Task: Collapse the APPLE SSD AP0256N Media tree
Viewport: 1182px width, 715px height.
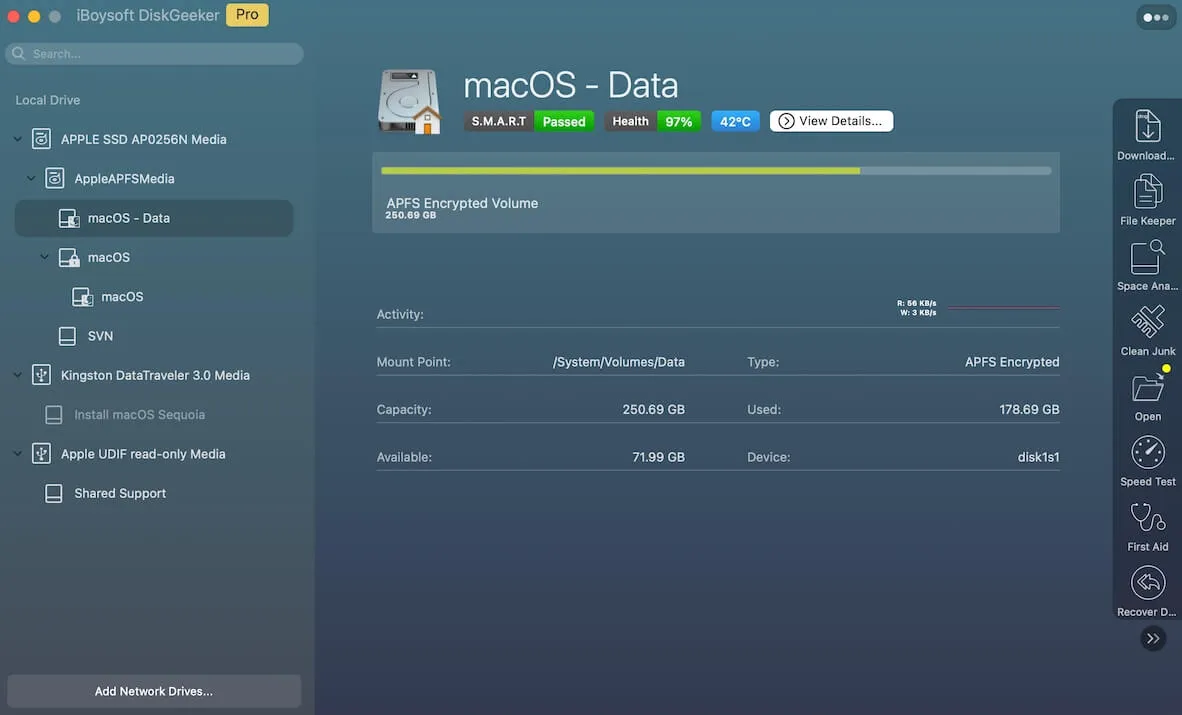Action: [x=17, y=139]
